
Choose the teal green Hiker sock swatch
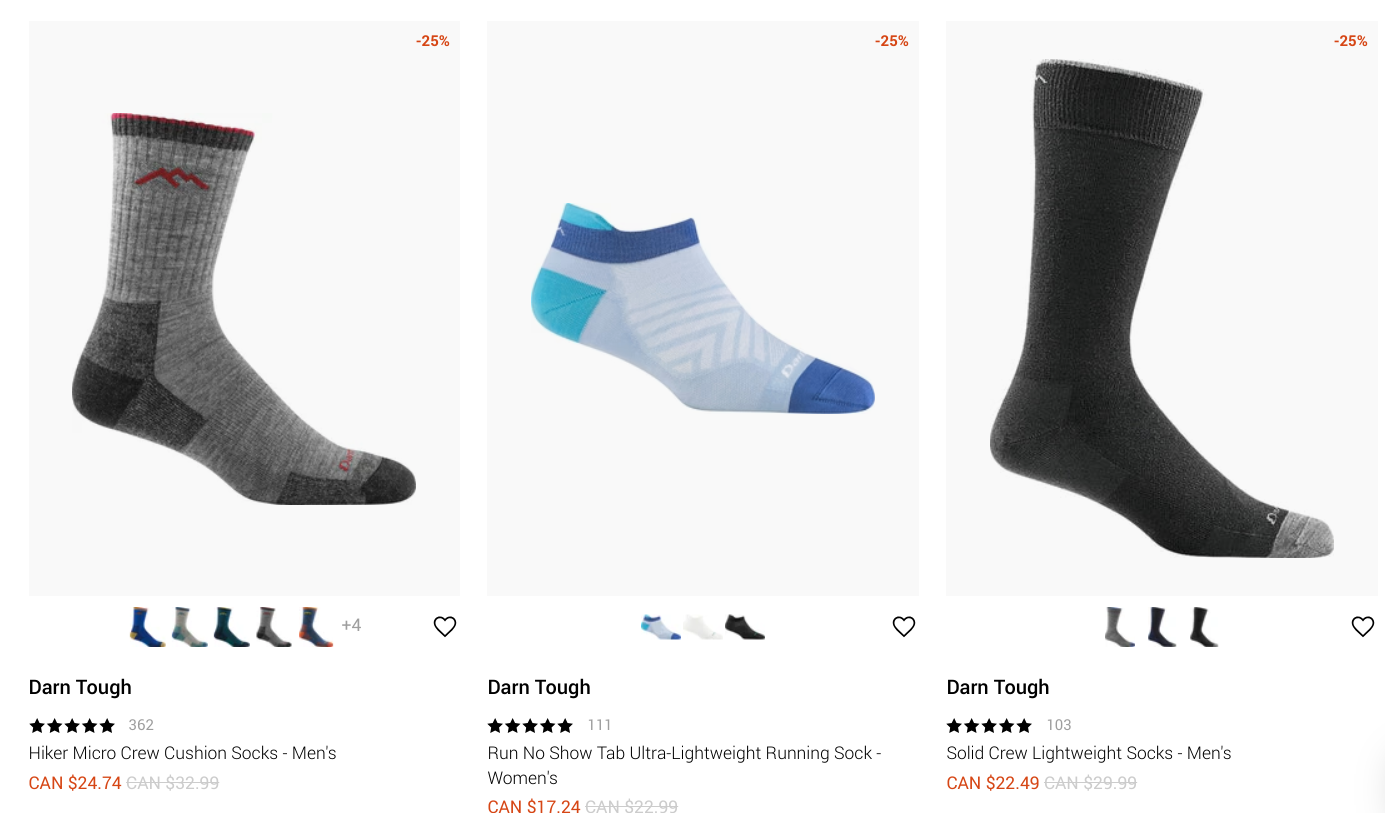click(231, 627)
